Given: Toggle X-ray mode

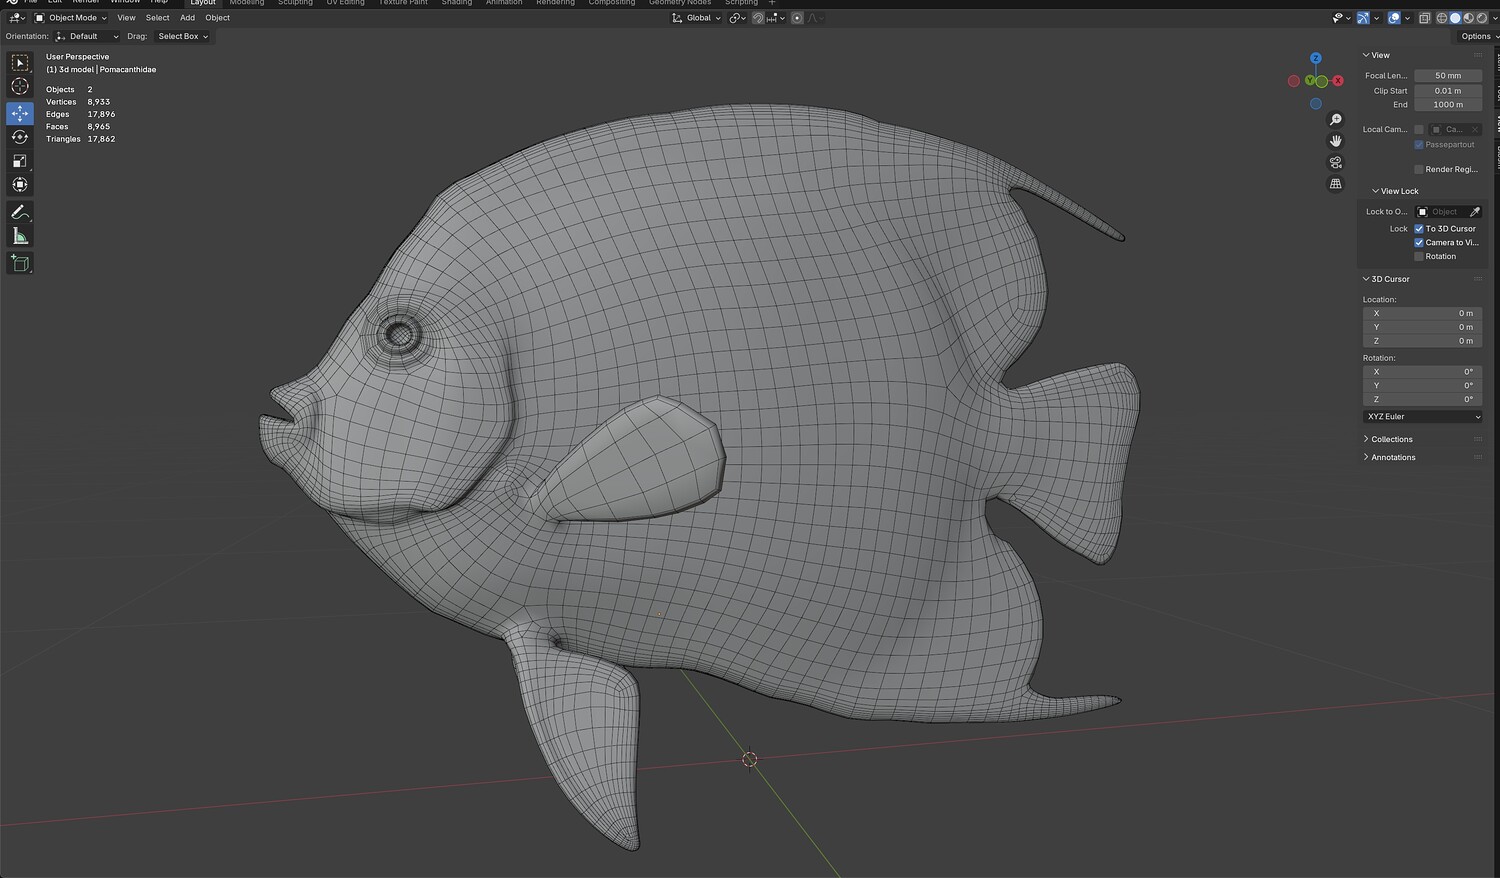Looking at the screenshot, I should [1425, 18].
